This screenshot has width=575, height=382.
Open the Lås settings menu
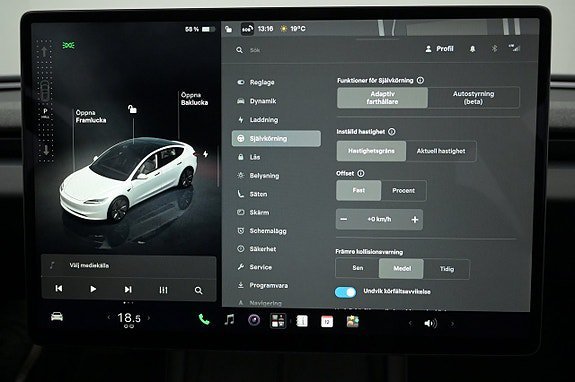point(249,157)
